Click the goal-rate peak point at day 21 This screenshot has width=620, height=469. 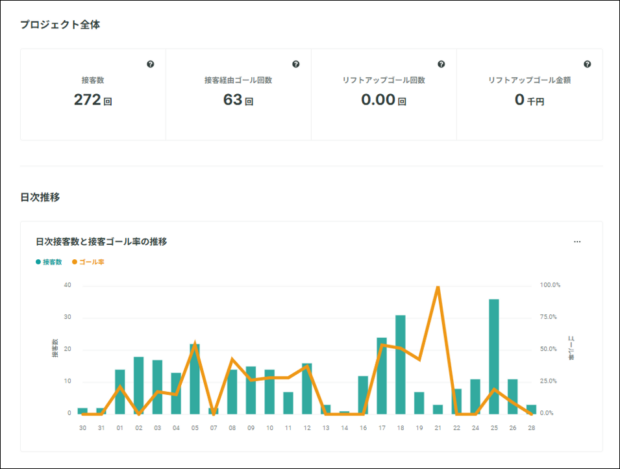point(438,288)
